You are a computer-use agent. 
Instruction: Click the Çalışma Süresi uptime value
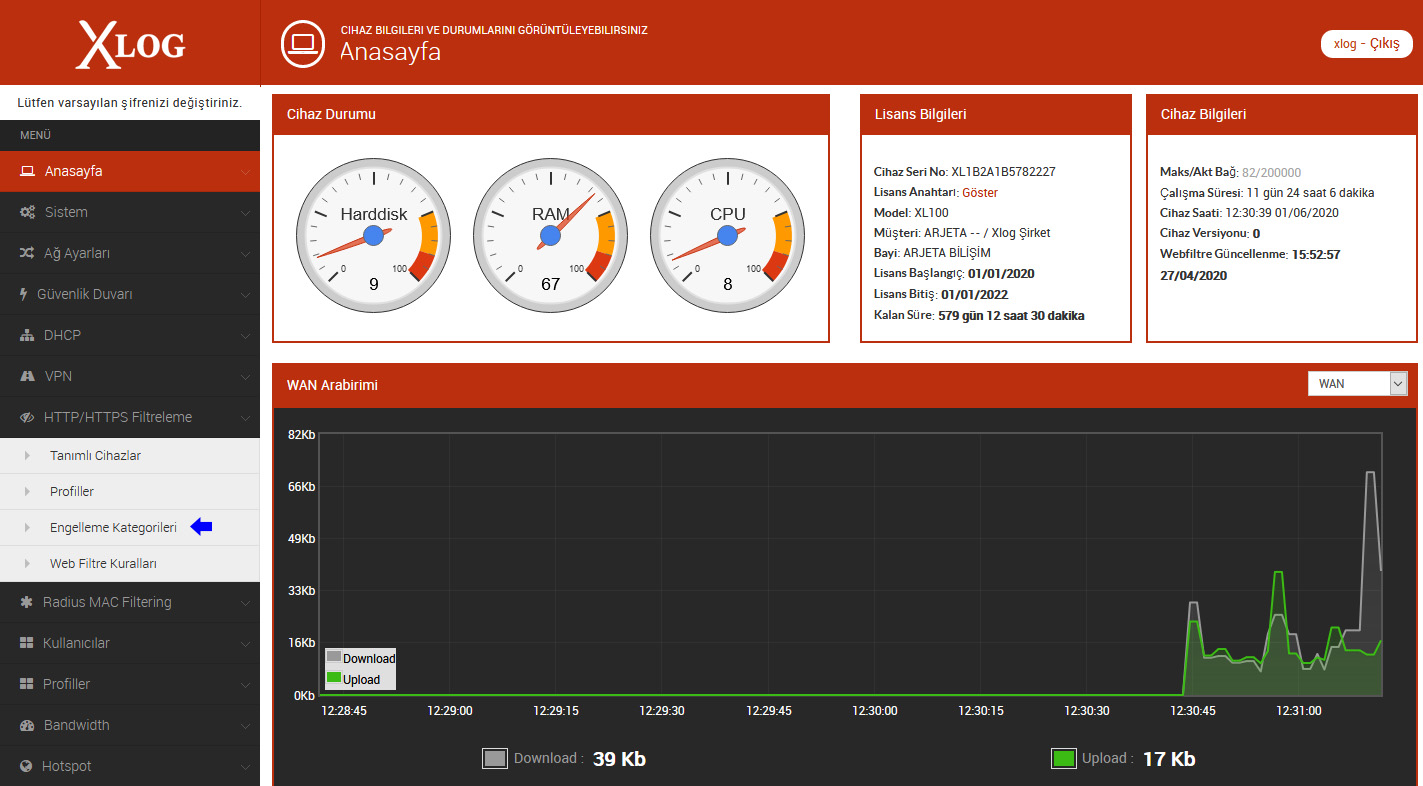pyautogui.click(x=1310, y=192)
